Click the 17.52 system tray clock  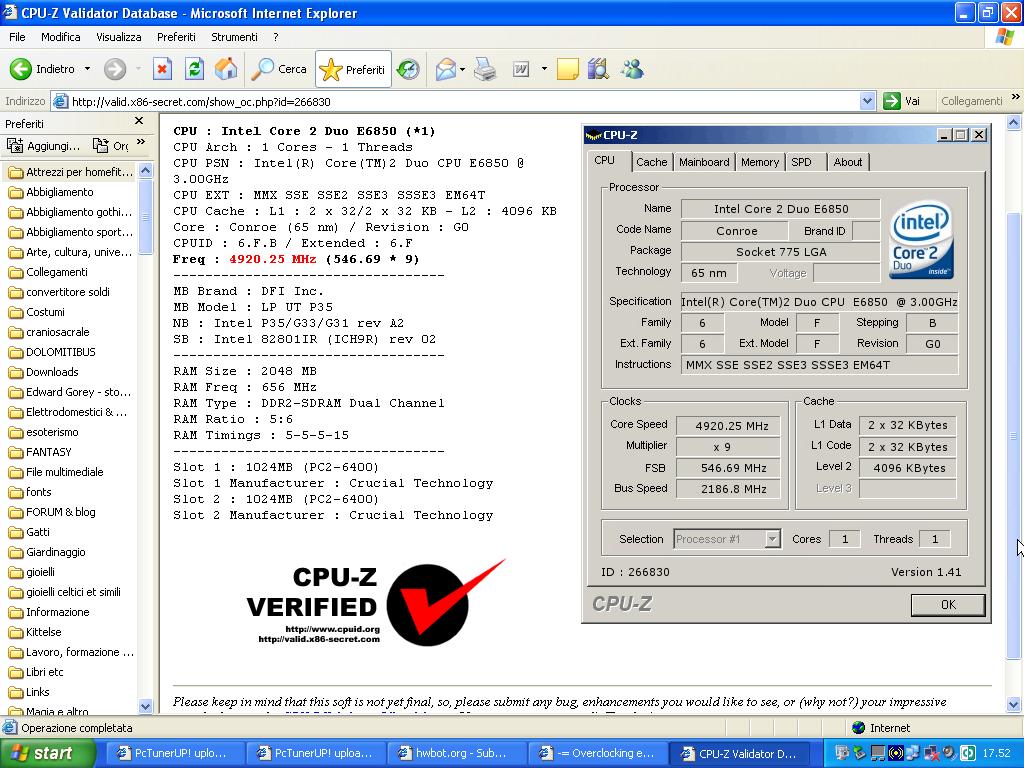[997, 754]
